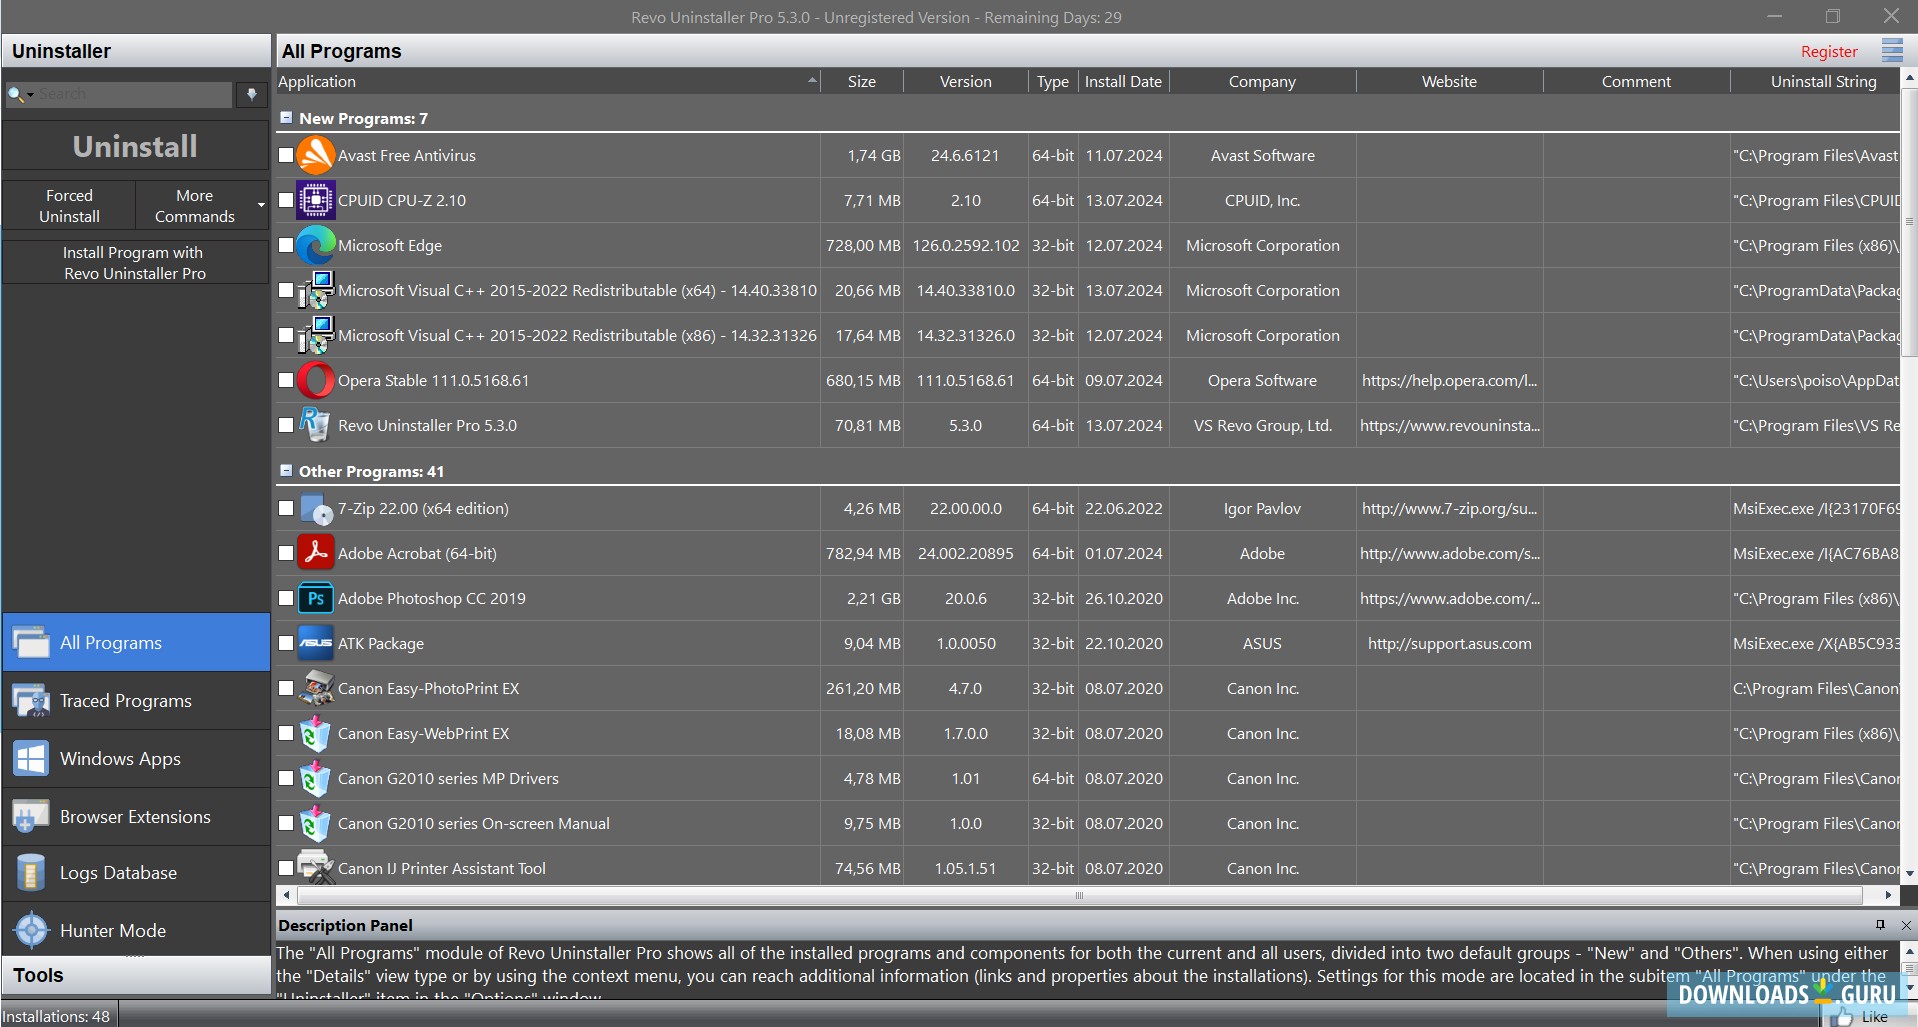Click the Windows Apps logo icon
1918x1027 pixels.
[x=31, y=758]
